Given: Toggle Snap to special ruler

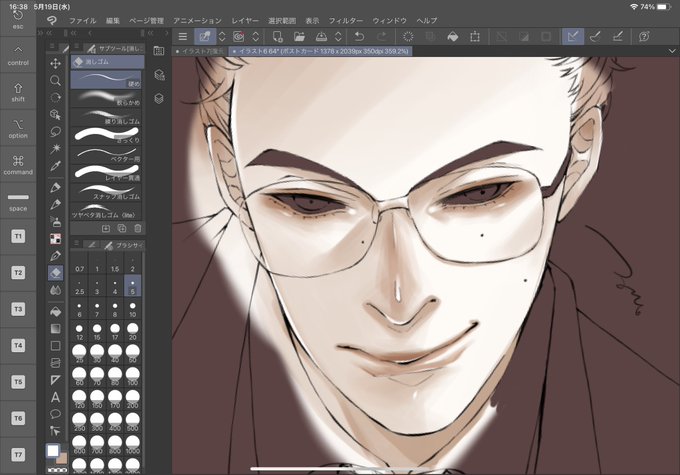Looking at the screenshot, I should coord(595,37).
